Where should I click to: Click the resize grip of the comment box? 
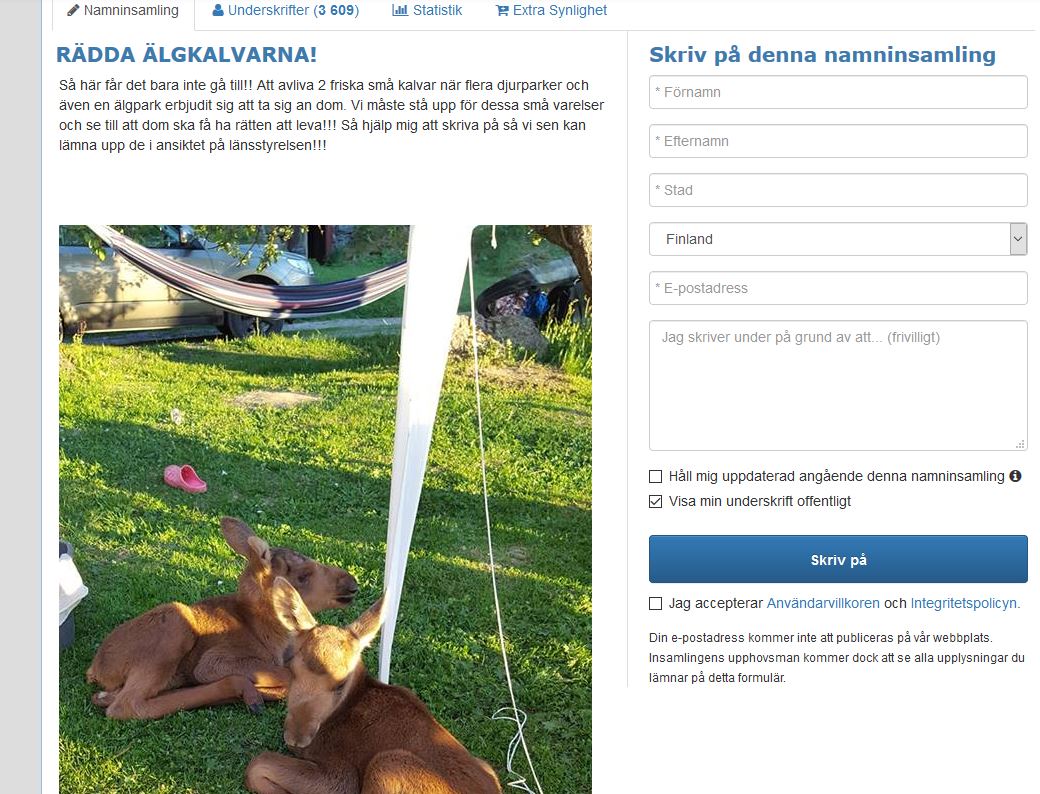tap(1020, 444)
